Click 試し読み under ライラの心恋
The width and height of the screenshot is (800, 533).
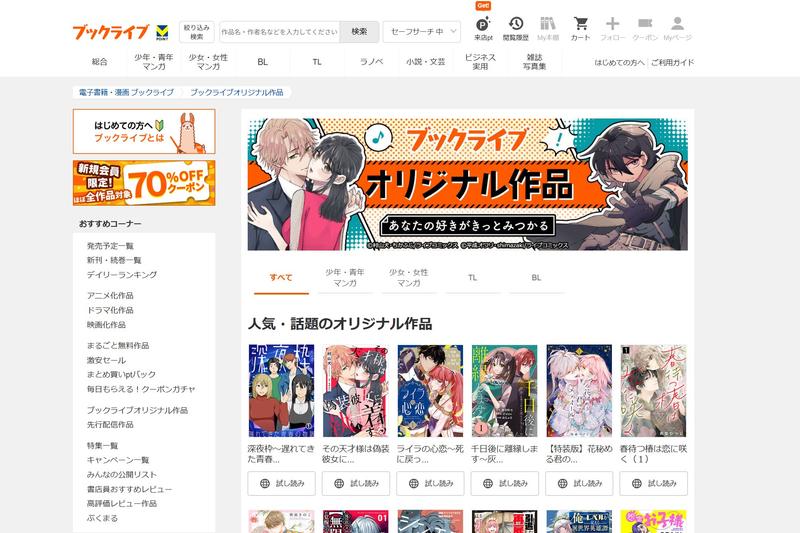(430, 484)
